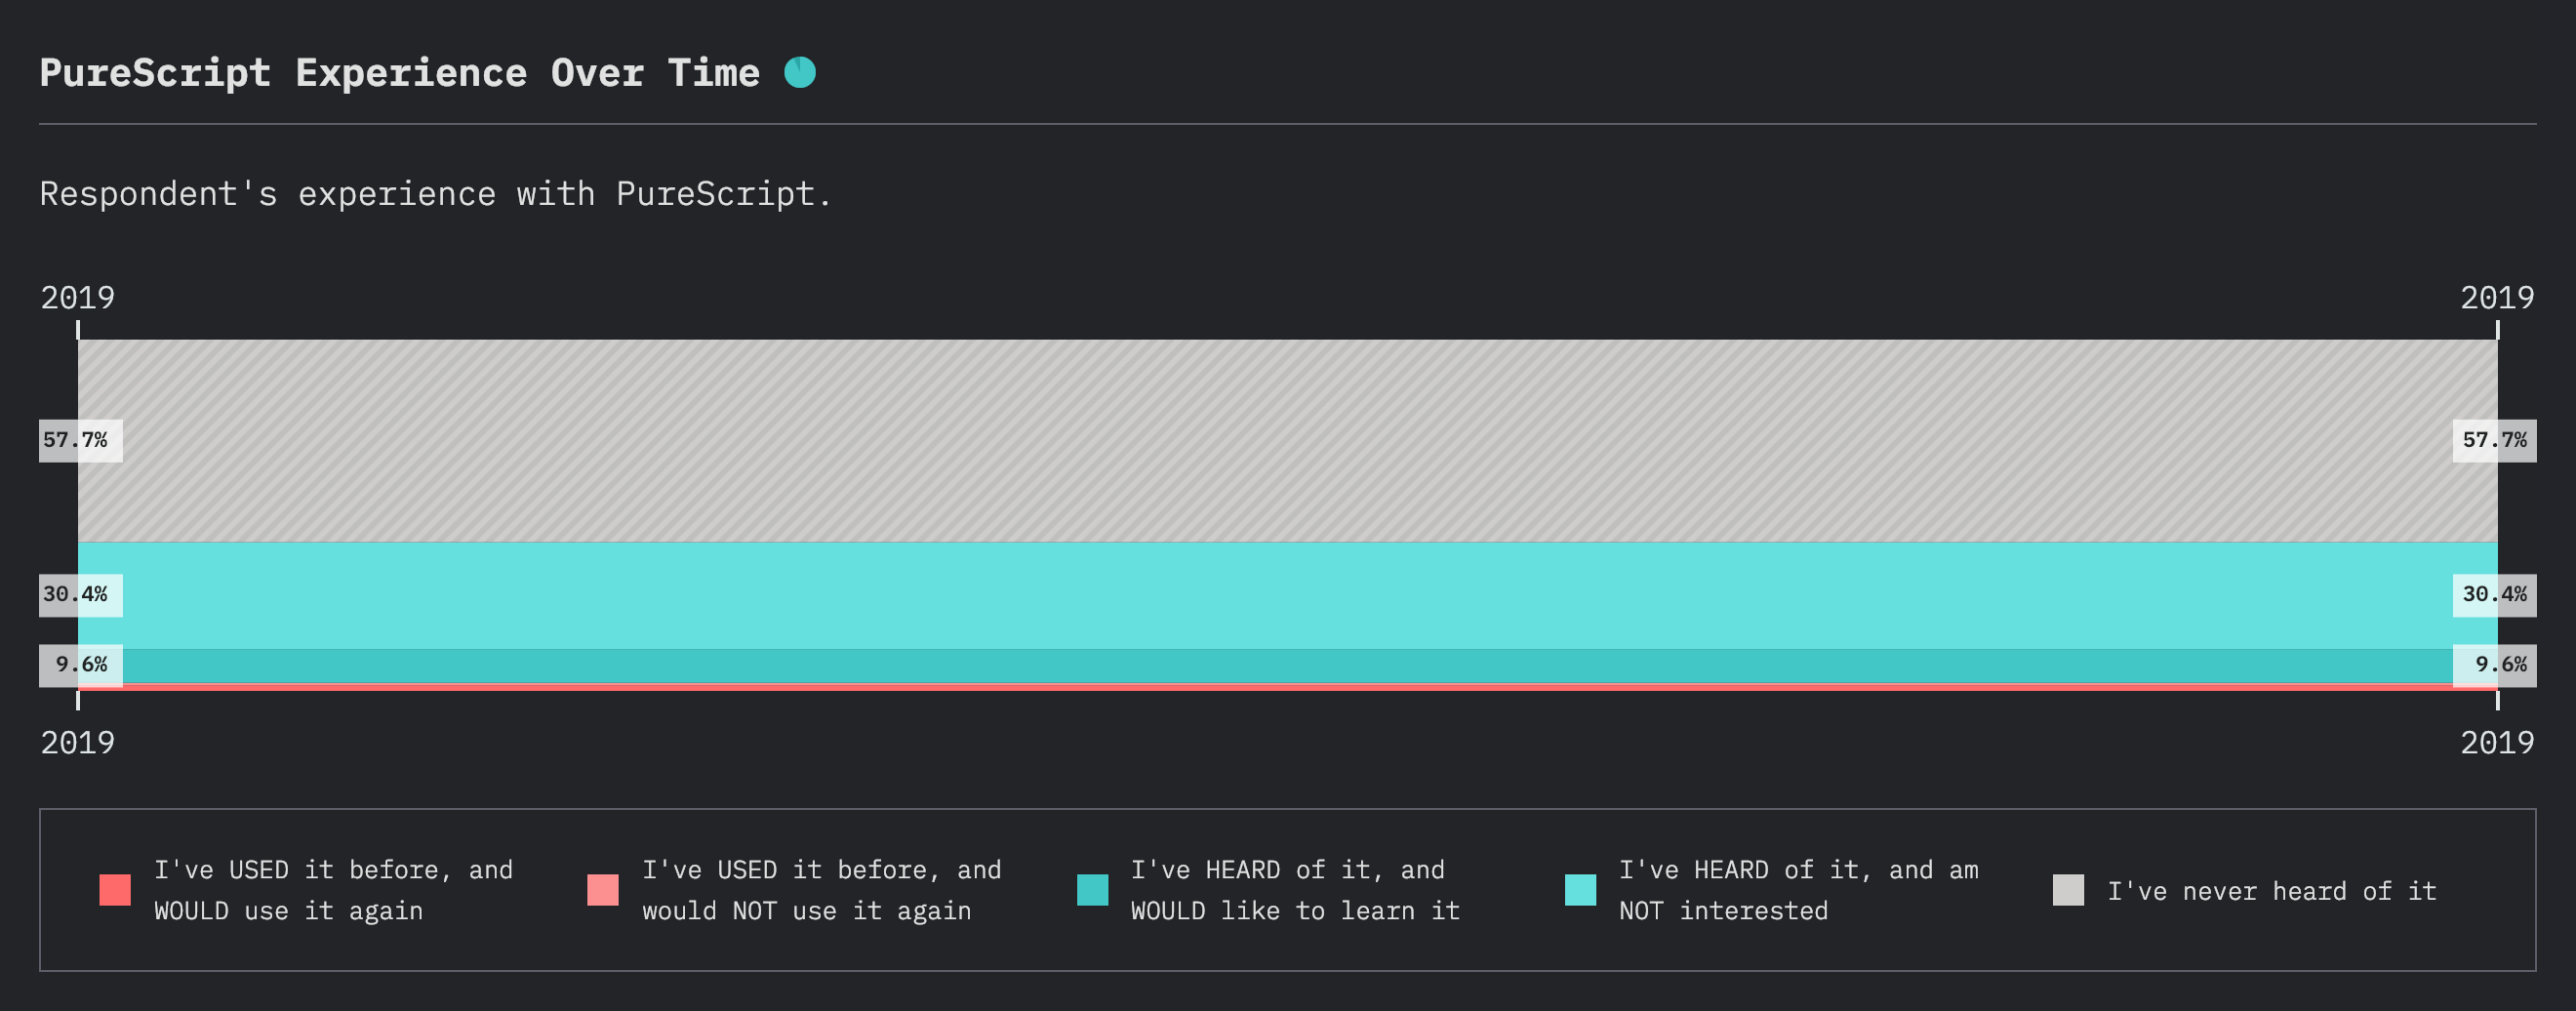This screenshot has height=1011, width=2576.
Task: Click the light teal 'not interested' chart band
Action: tap(1288, 596)
